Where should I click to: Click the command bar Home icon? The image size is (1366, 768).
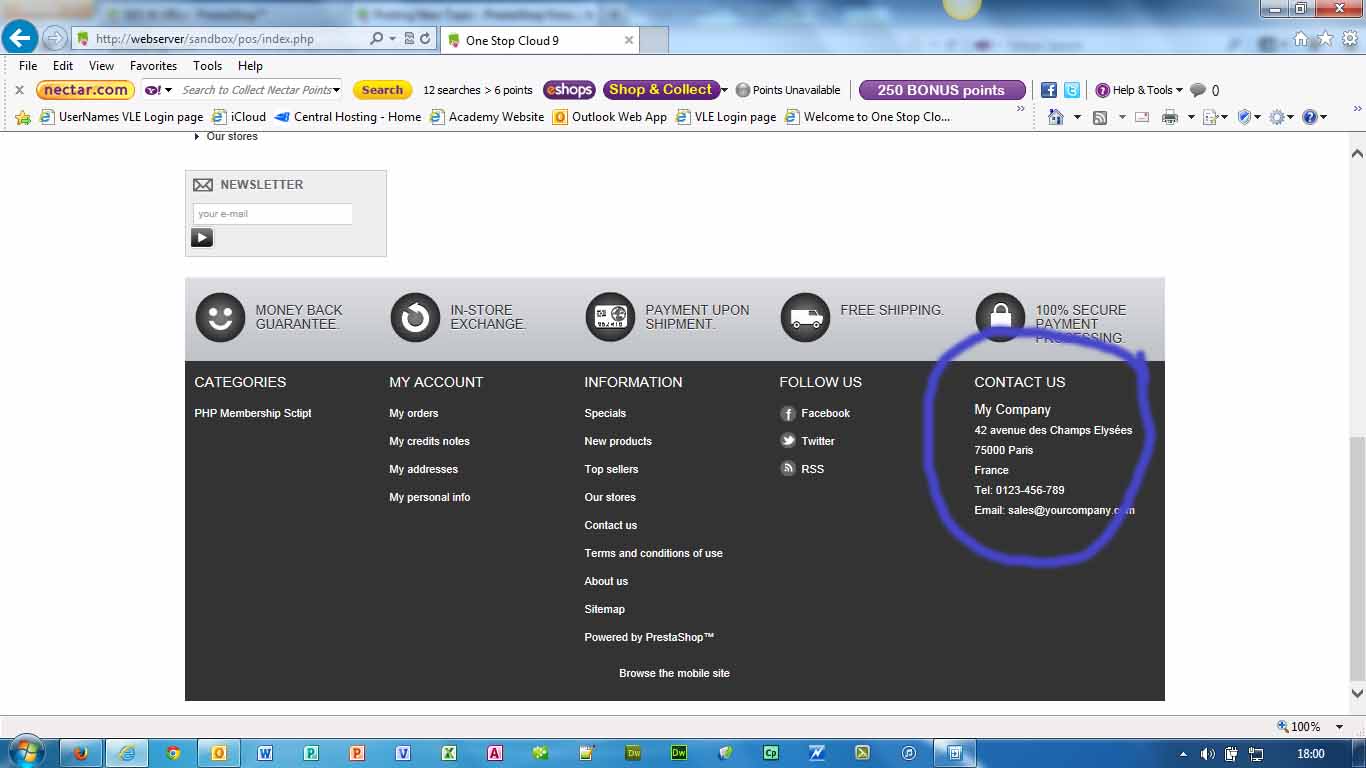point(1056,117)
